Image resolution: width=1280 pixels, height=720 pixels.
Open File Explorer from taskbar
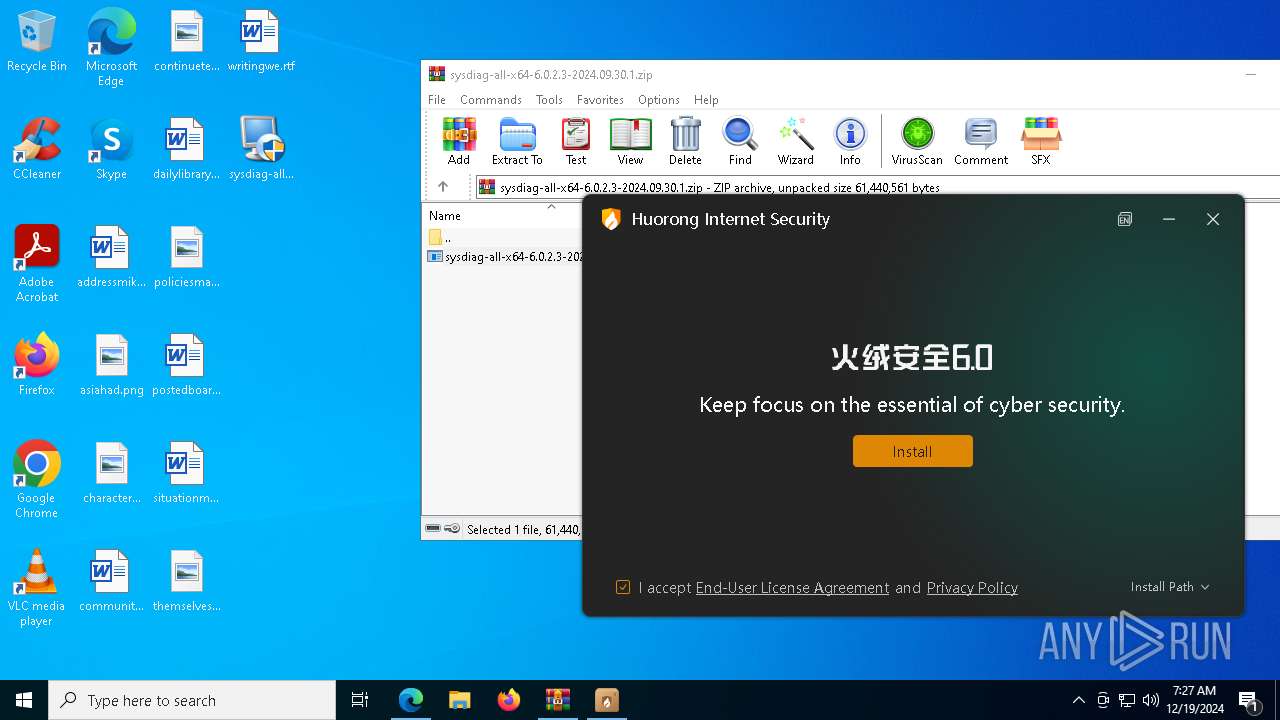(460, 700)
